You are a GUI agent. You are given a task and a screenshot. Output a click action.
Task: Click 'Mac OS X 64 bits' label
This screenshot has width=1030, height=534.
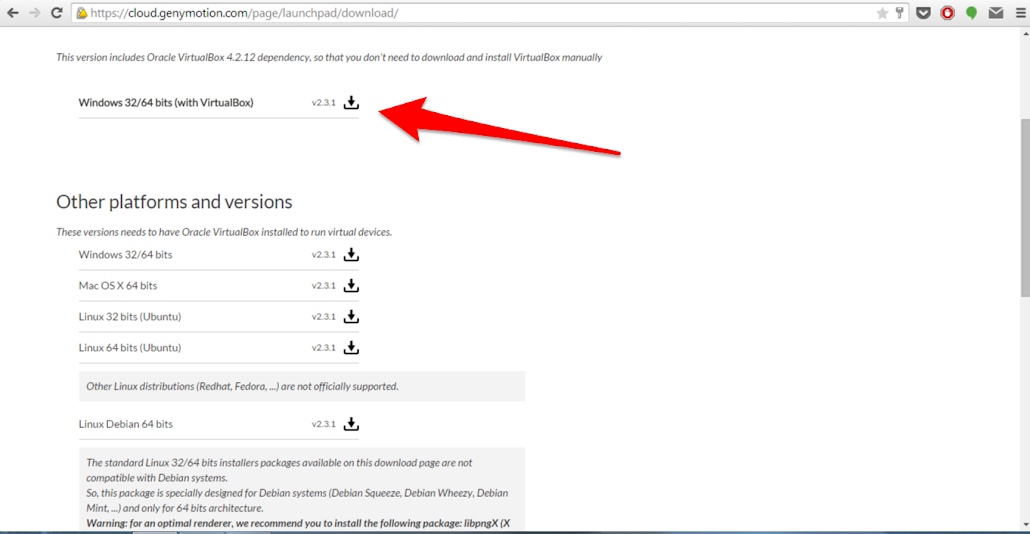[x=118, y=285]
